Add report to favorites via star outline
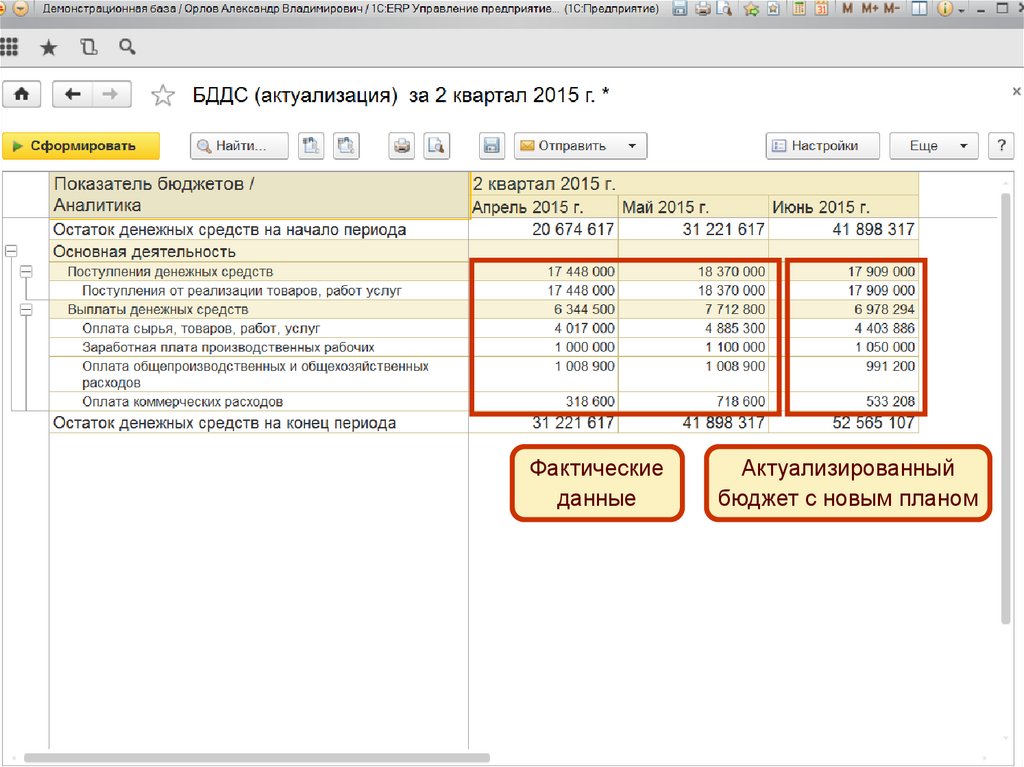1024x767 pixels. pyautogui.click(x=162, y=95)
